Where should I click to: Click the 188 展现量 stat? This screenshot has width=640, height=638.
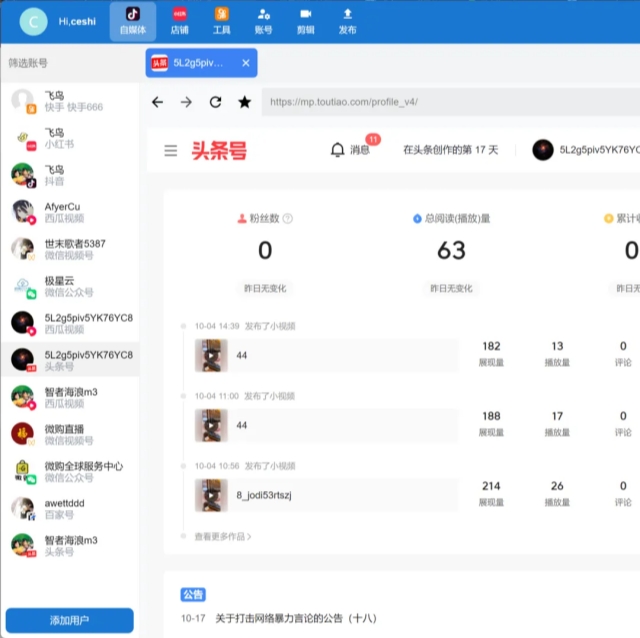coord(491,423)
